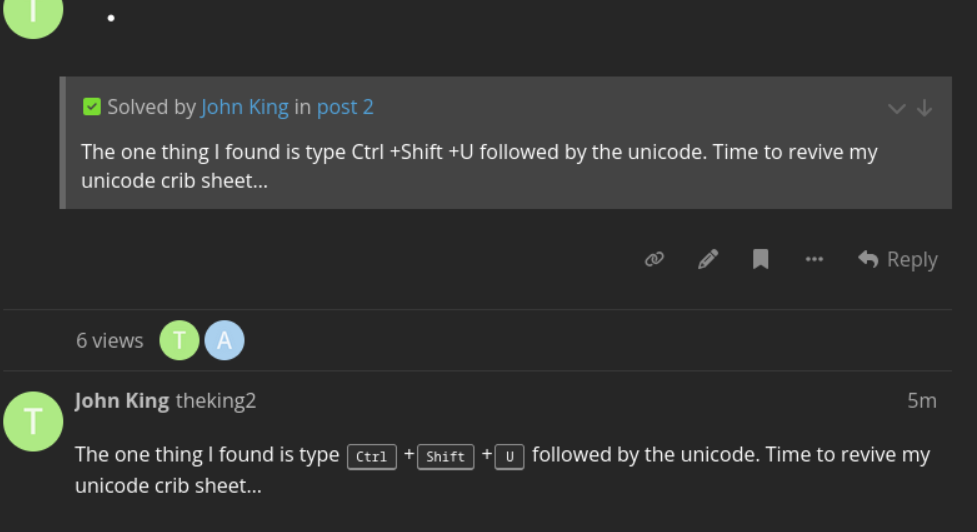This screenshot has width=977, height=532.
Task: Click the pencil edit post icon
Action: pos(708,260)
